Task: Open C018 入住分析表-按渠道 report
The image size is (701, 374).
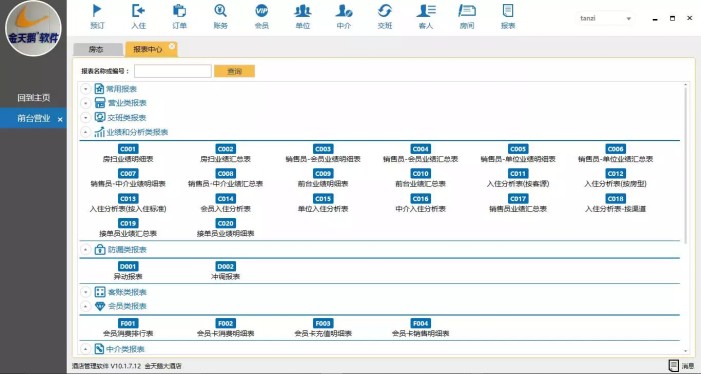Action: [615, 203]
